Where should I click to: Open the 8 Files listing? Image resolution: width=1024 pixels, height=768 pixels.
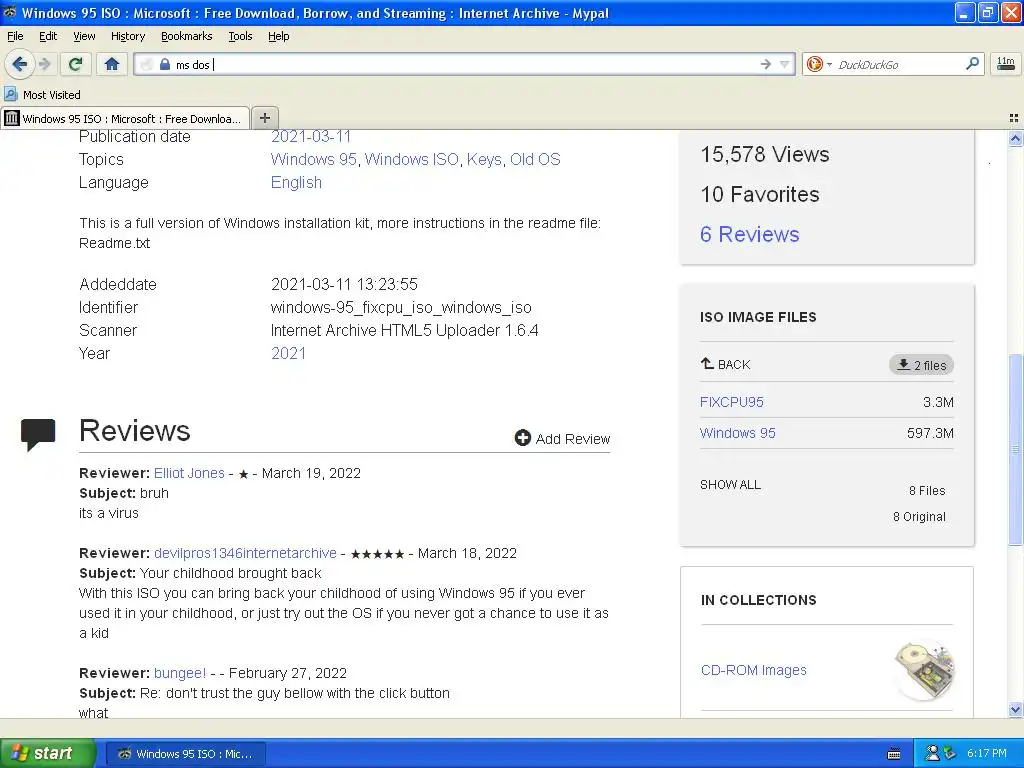[927, 490]
